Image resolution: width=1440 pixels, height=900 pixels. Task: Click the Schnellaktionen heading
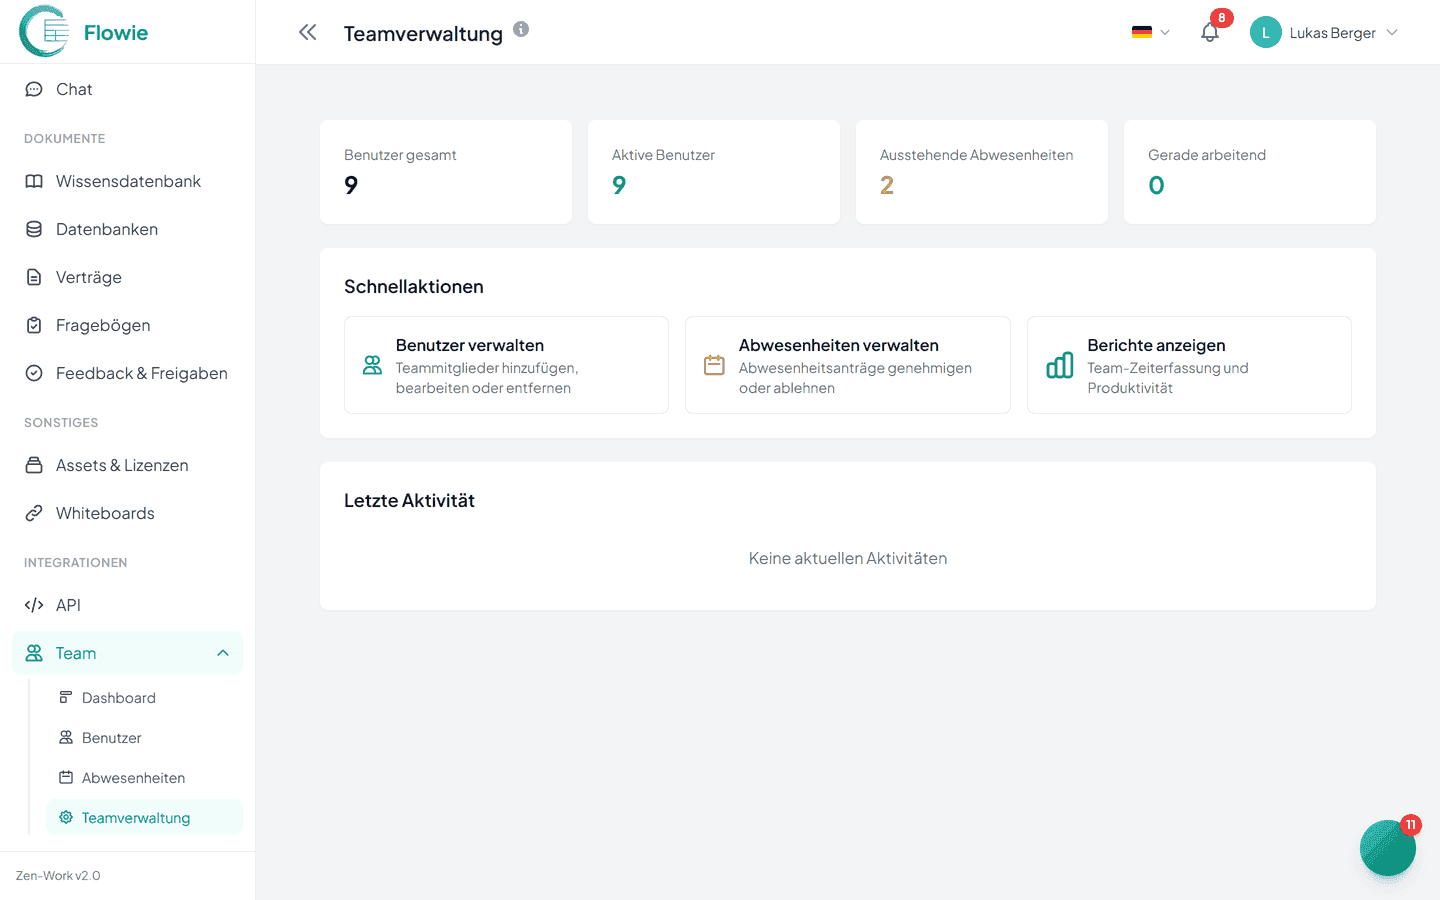tap(414, 287)
